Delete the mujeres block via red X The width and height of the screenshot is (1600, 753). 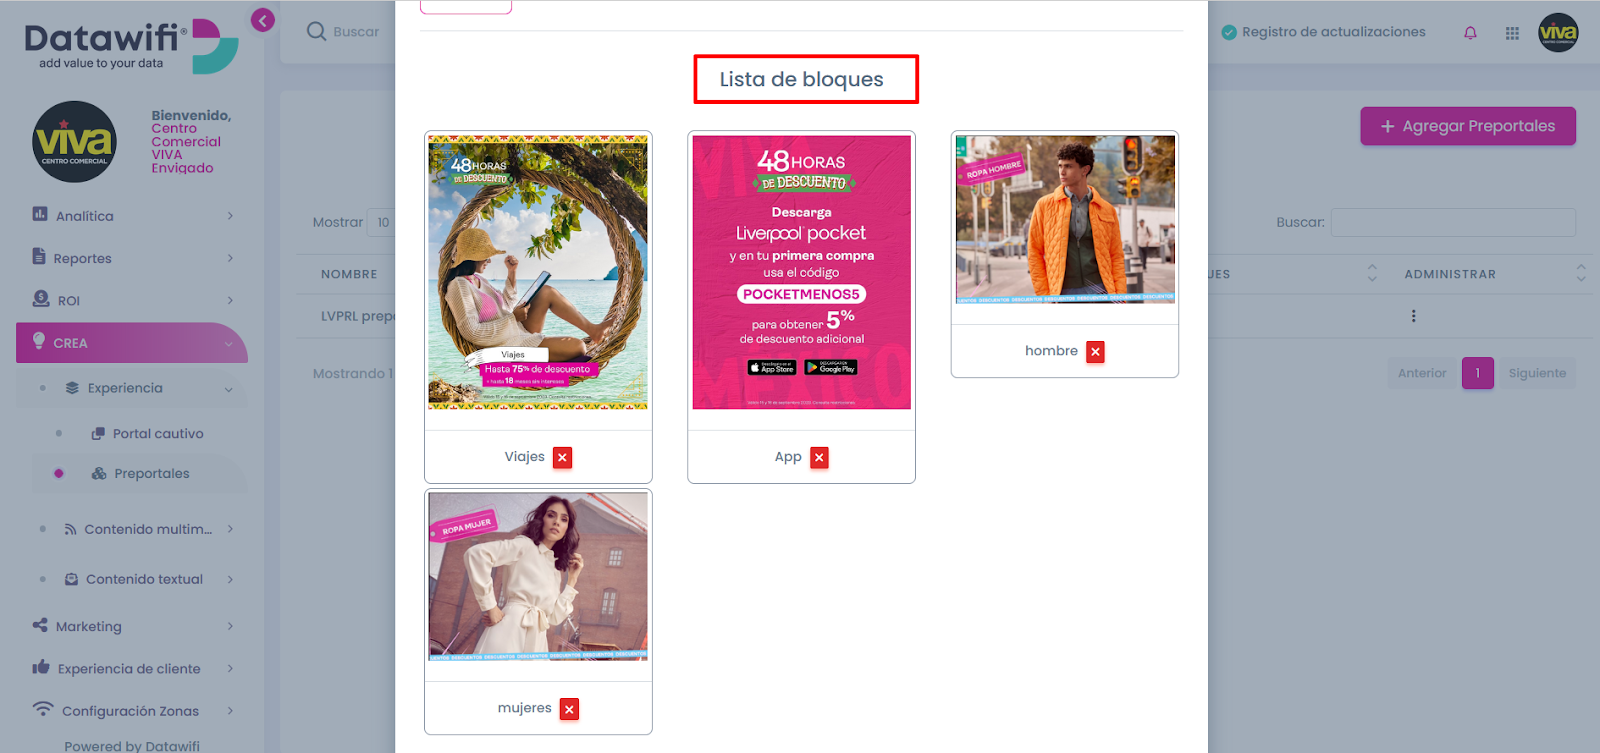569,709
